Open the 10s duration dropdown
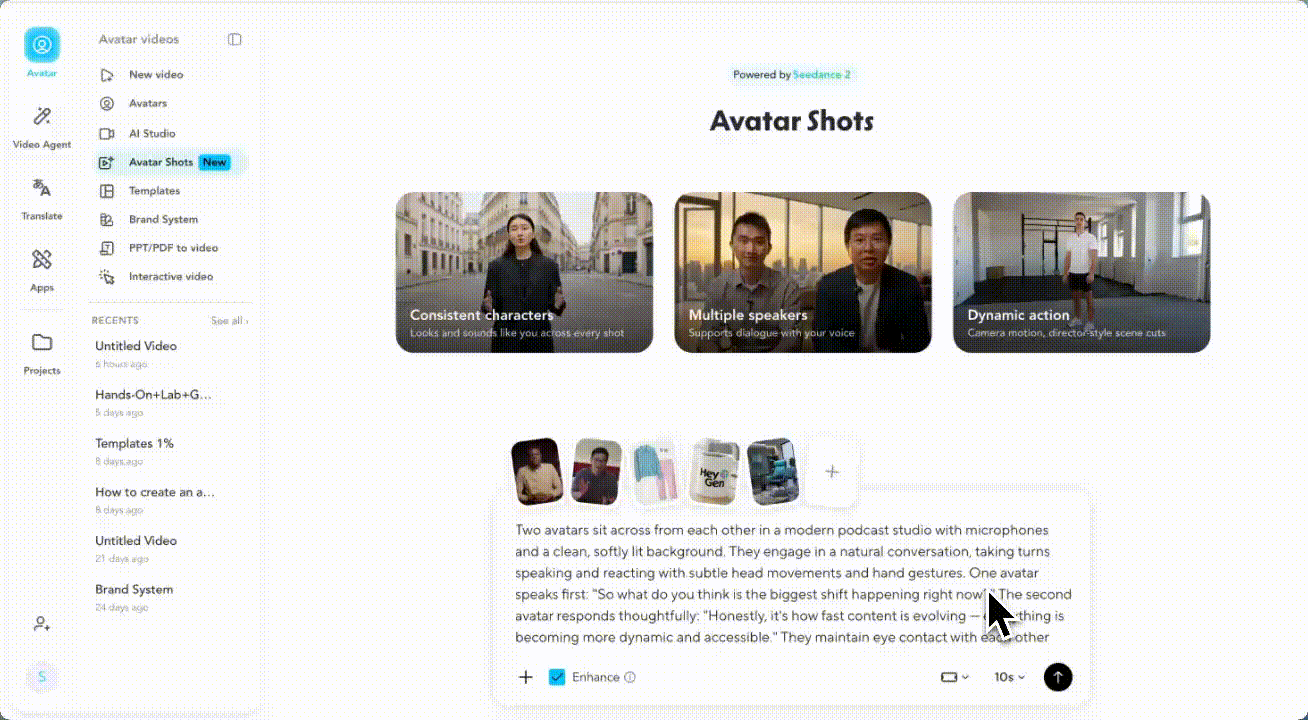 point(1009,677)
